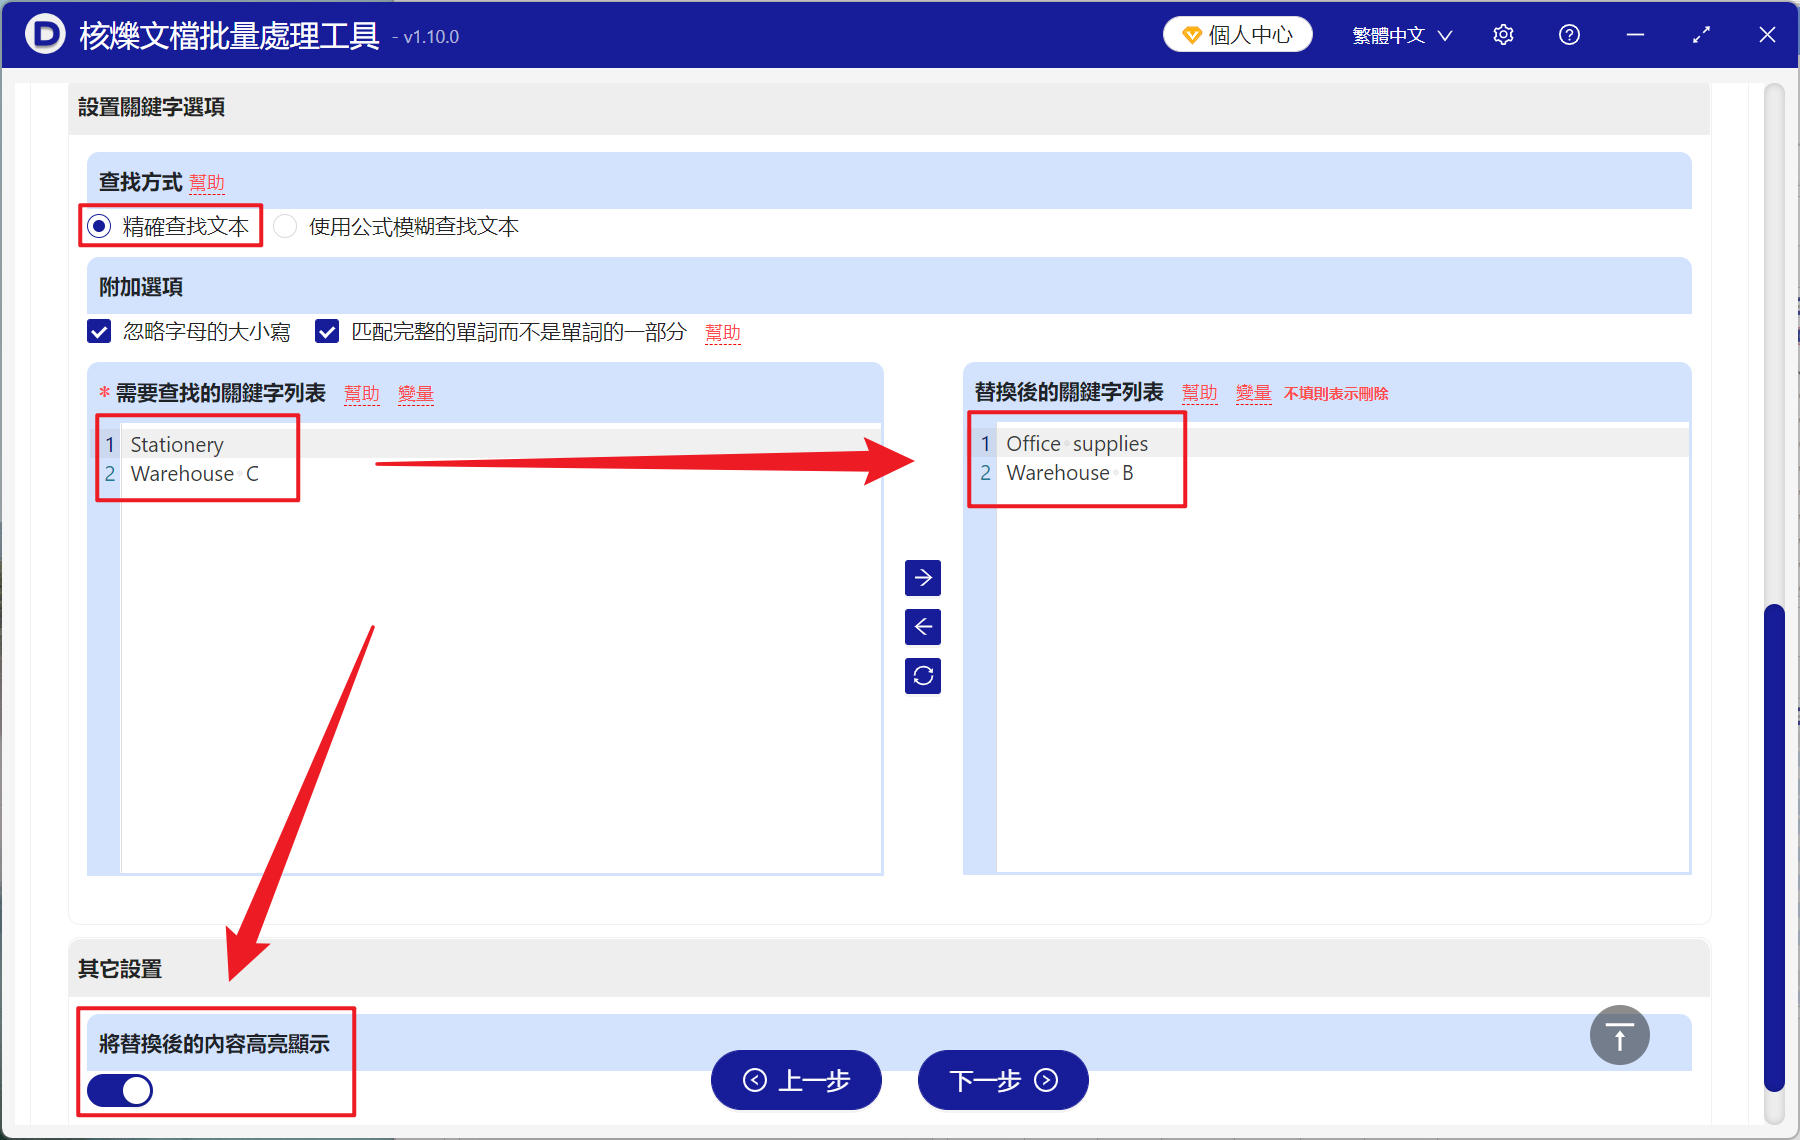Turn off the 將替換後的內容高亮顯示 toggle
The image size is (1800, 1140).
[x=119, y=1090]
